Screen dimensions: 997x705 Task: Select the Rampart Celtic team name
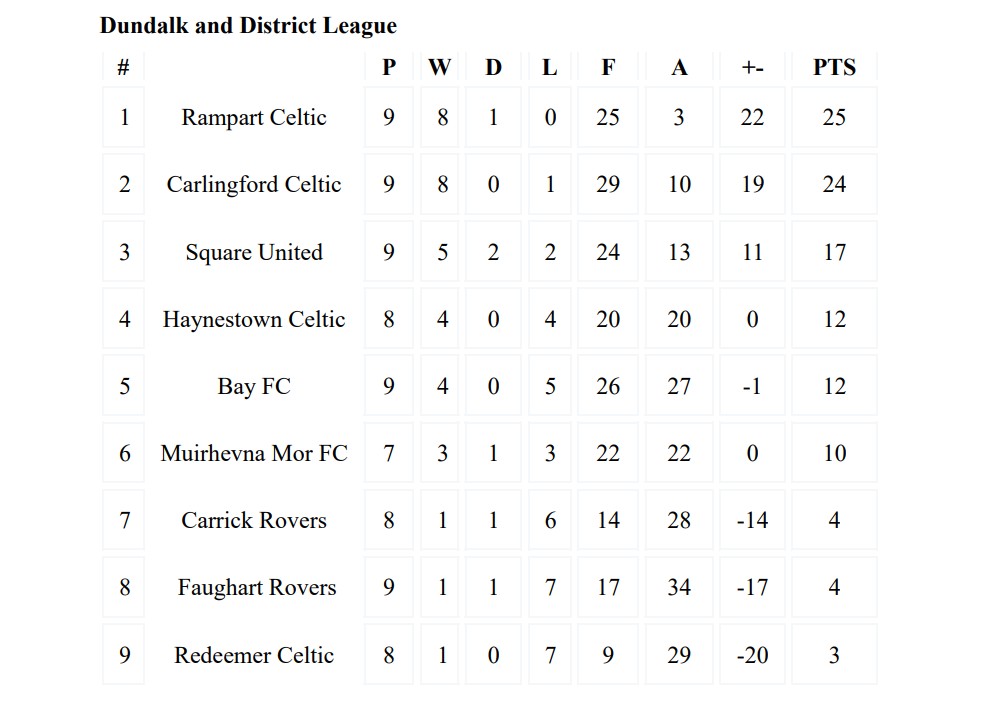click(x=254, y=118)
